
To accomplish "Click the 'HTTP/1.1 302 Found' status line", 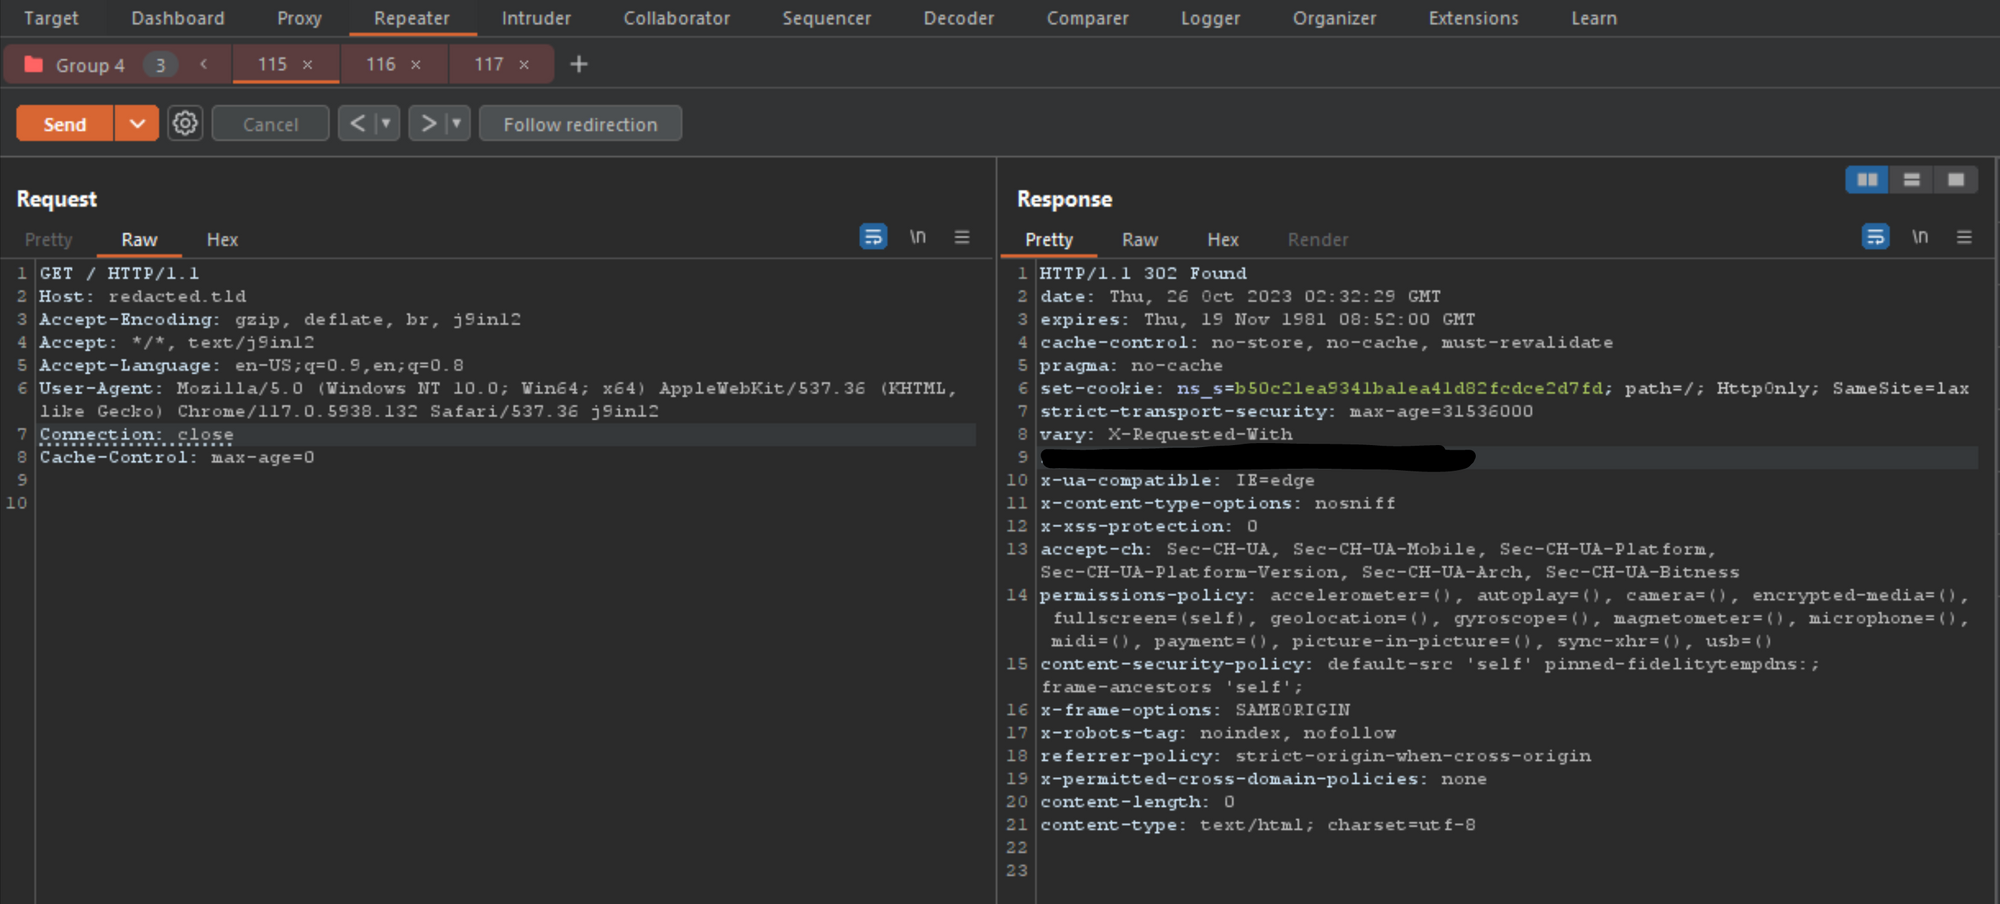I will tap(1143, 273).
